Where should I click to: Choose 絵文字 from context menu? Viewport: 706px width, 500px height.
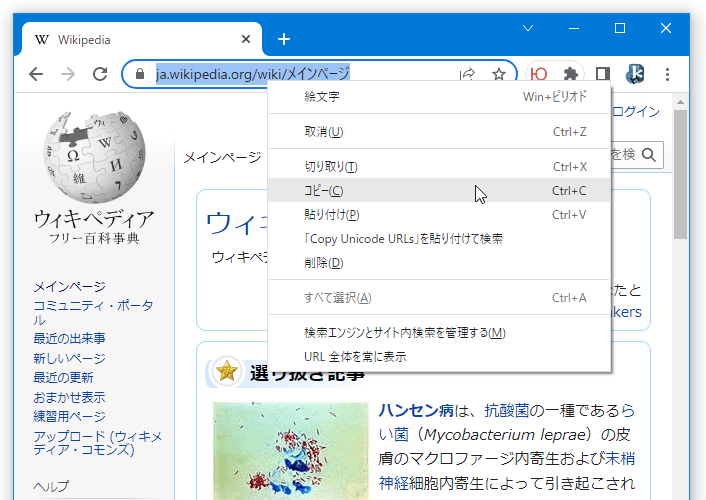pos(439,97)
